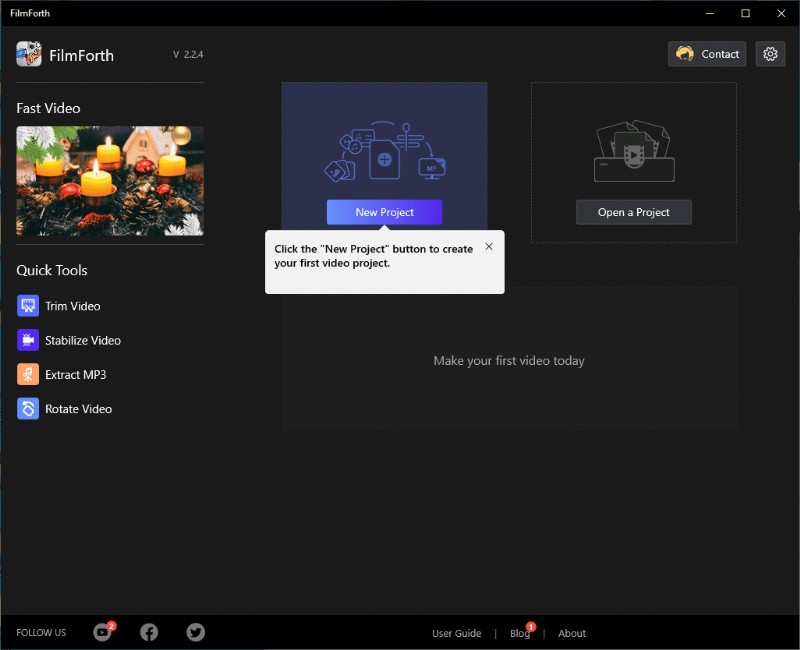The image size is (800, 650).
Task: Open the User Guide link
Action: pos(456,633)
